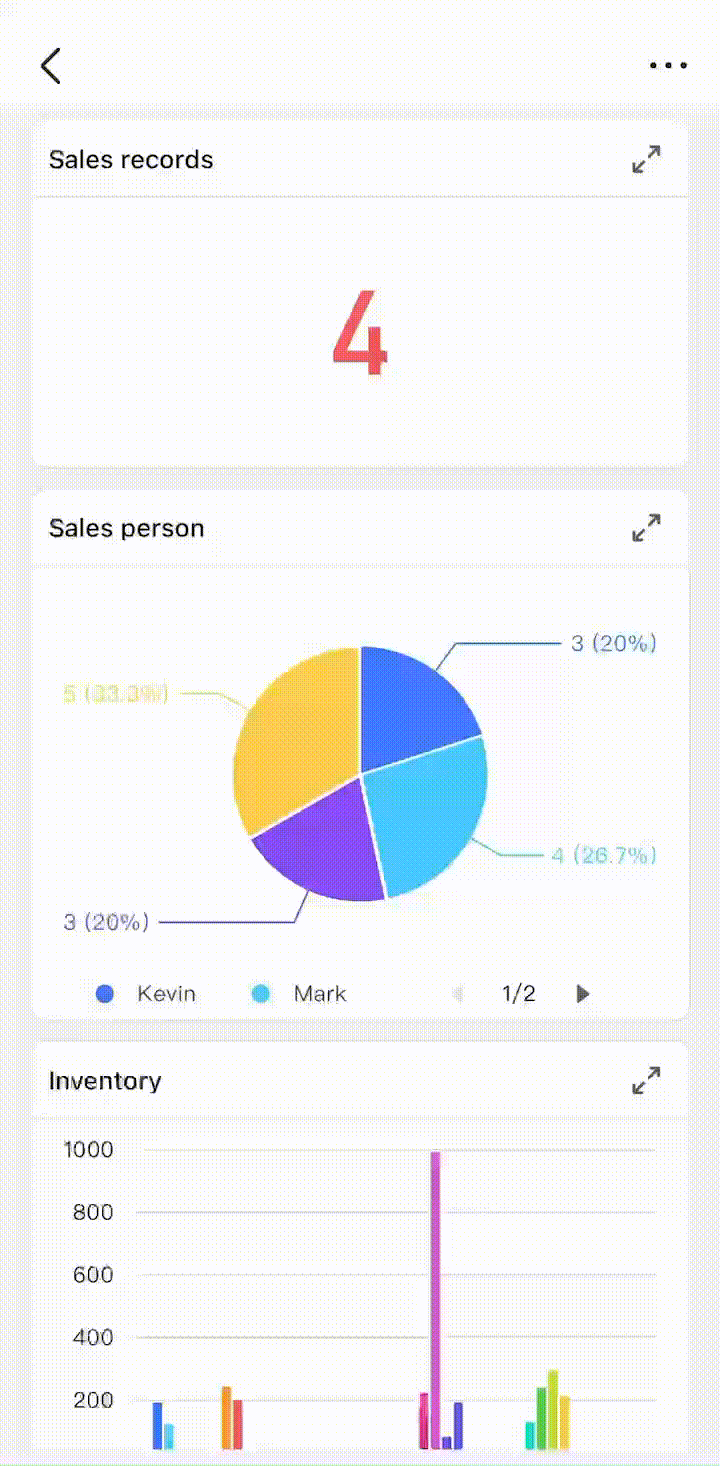Click Mark's cyan legend dot
The width and height of the screenshot is (720, 1466).
[x=261, y=994]
